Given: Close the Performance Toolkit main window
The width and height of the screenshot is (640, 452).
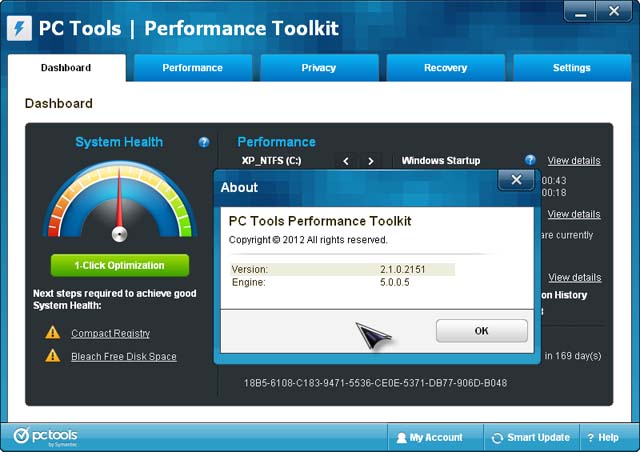Looking at the screenshot, I should 614,11.
